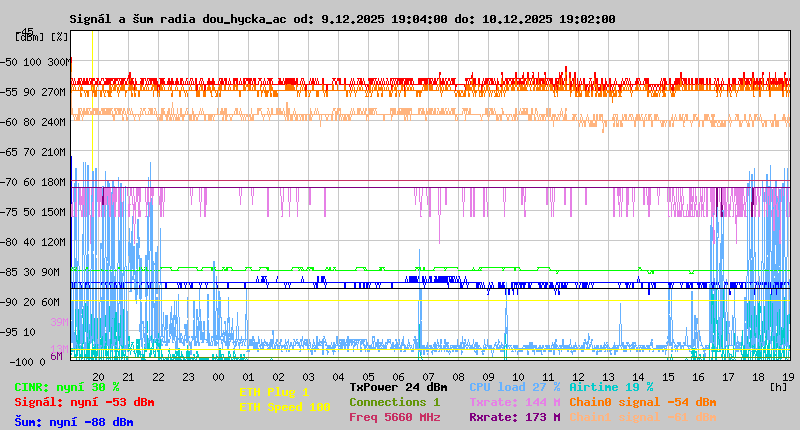The width and height of the screenshot is (800, 430).
Task: Click the 'Freq 5660 MHz' legend label
Action: coord(395,417)
